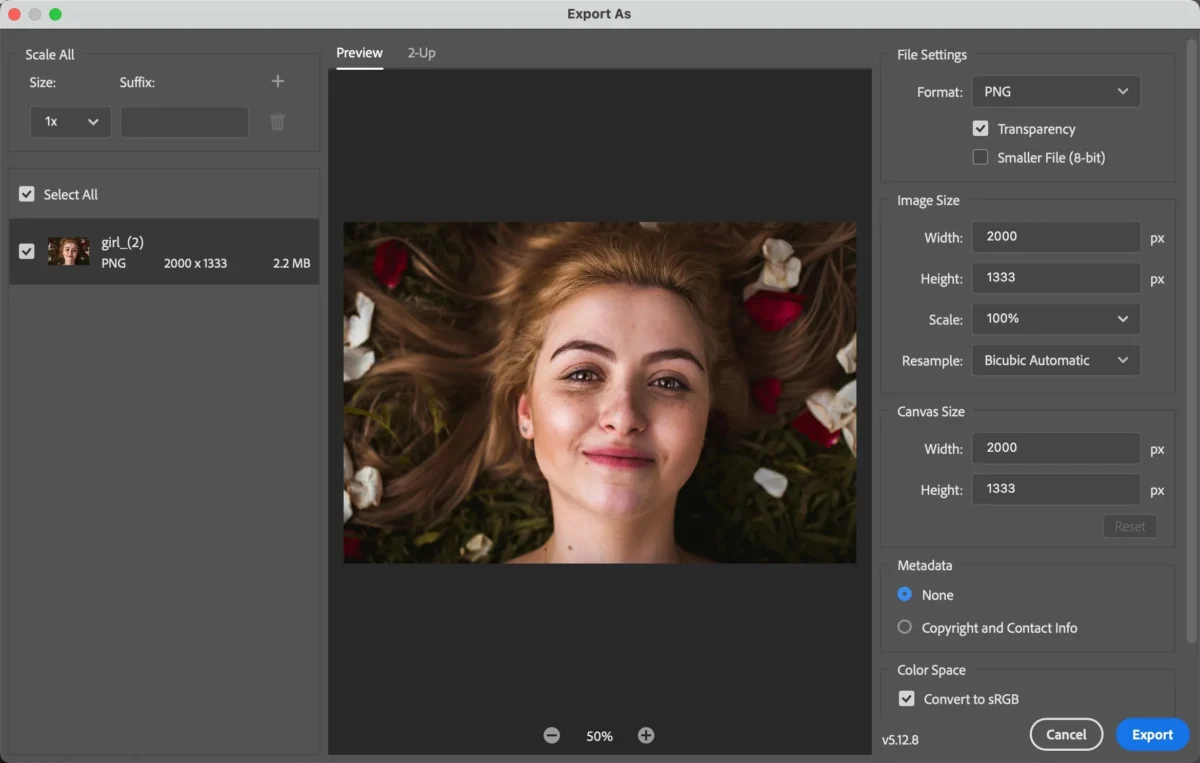Click the plus icon to add scale size
The image size is (1200, 763).
(278, 82)
